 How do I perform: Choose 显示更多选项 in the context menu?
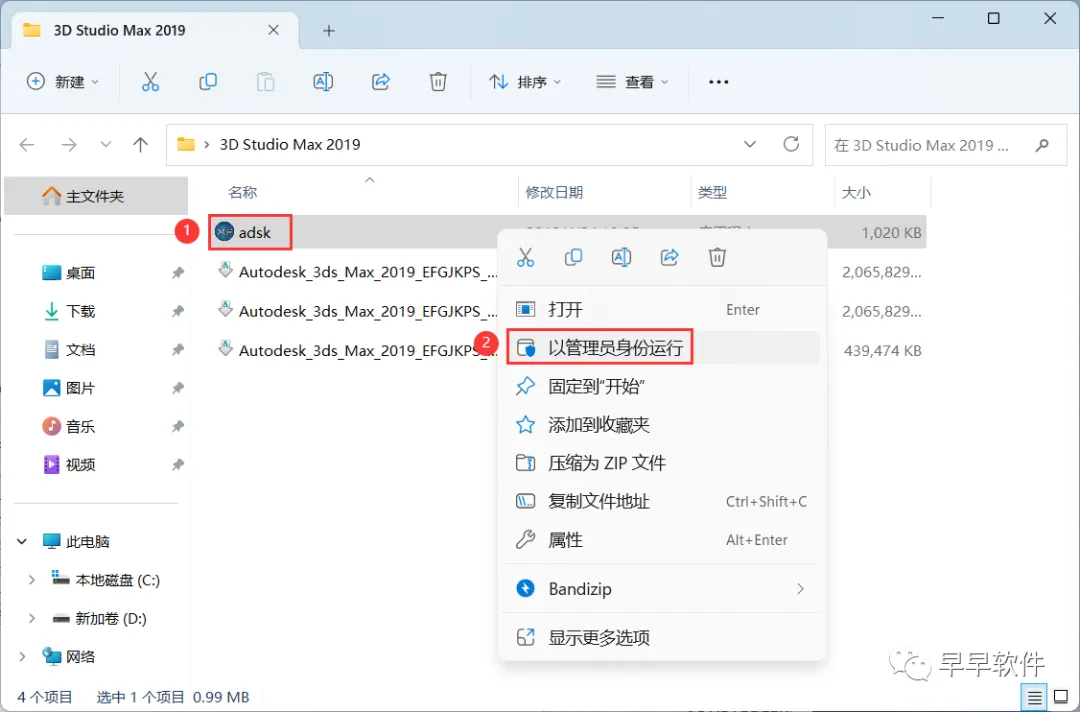663,638
